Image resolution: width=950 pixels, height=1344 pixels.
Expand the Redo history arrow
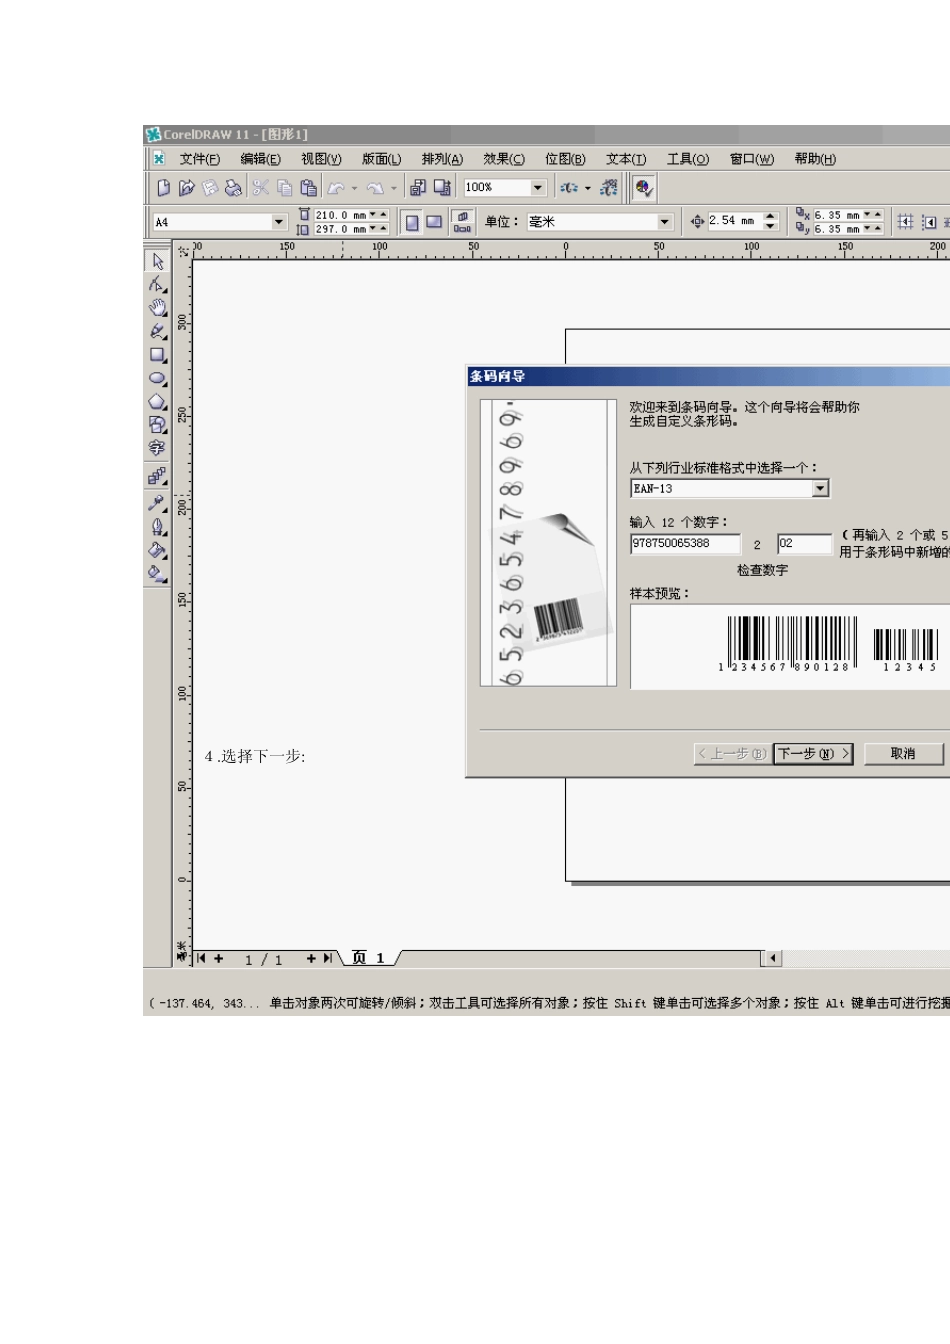point(394,188)
